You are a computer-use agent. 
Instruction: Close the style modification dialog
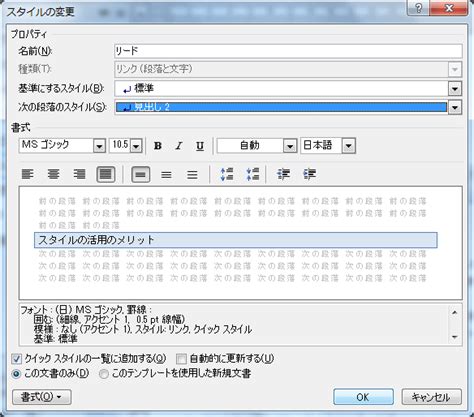coord(448,8)
